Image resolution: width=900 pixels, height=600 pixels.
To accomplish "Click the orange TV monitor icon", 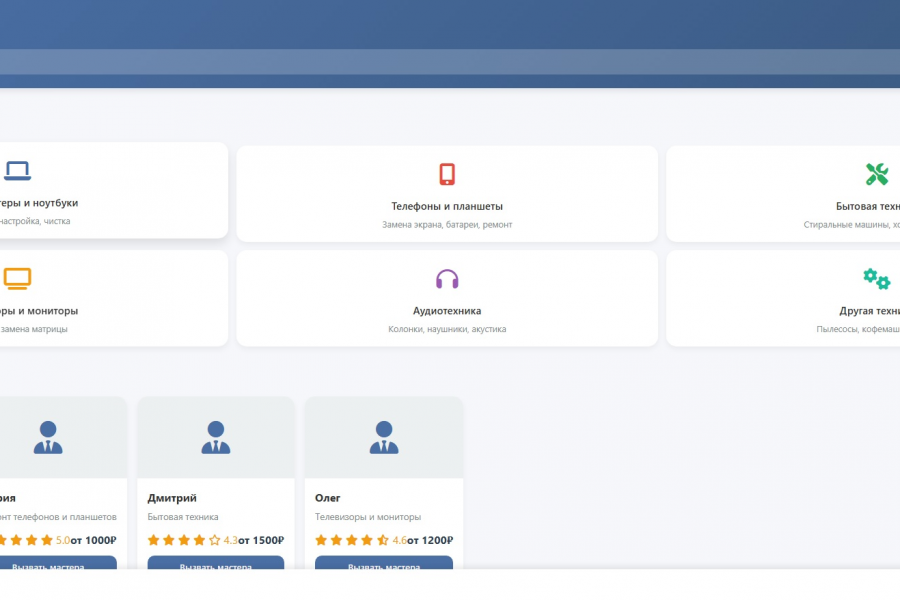I will click(x=18, y=278).
